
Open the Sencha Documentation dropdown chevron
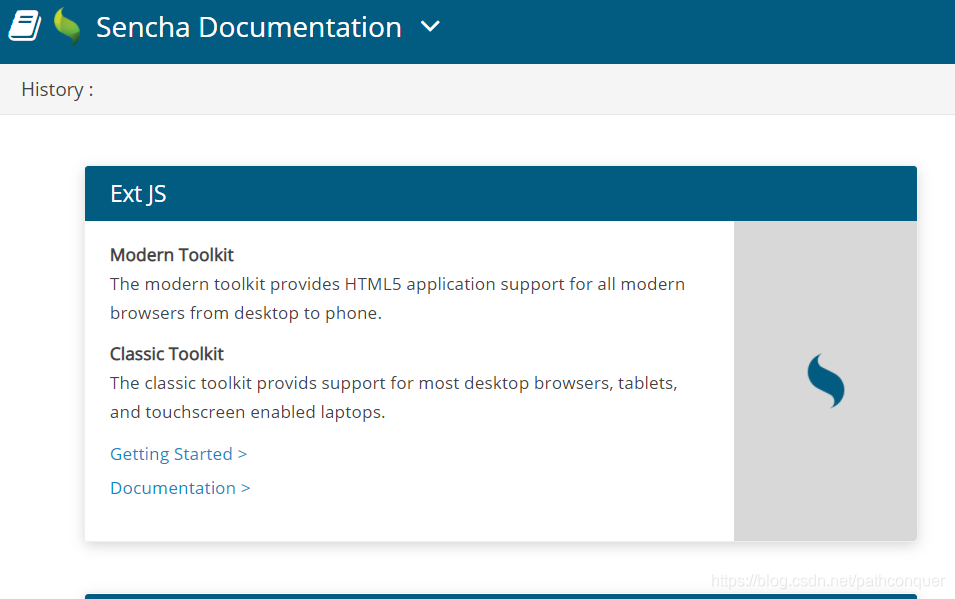[430, 27]
